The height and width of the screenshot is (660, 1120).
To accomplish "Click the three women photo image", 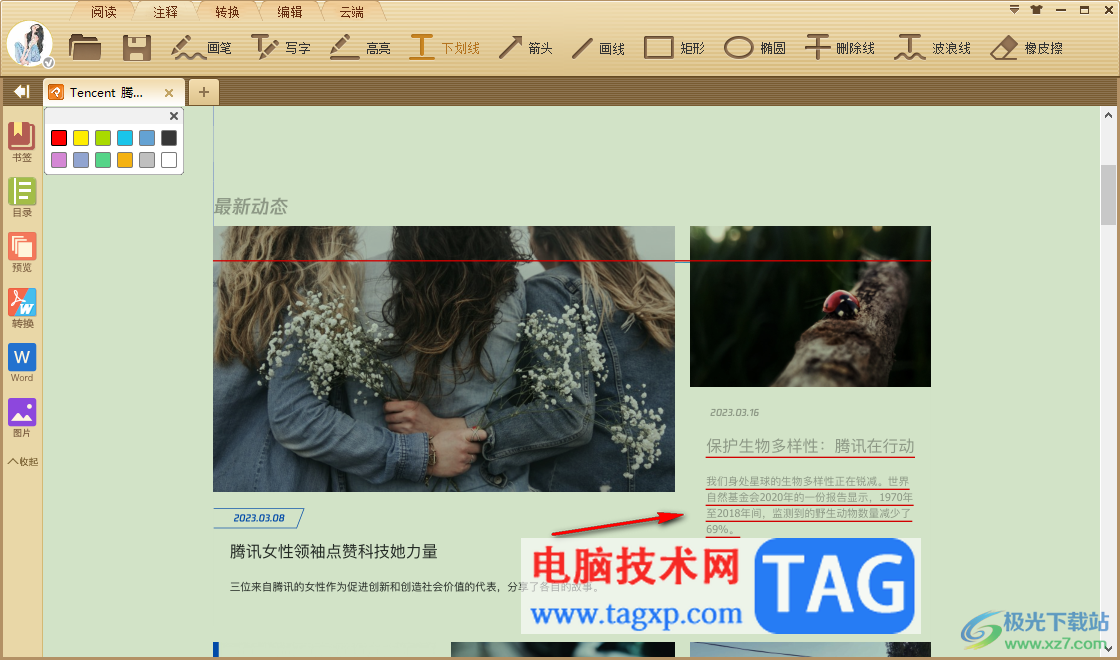I will click(444, 359).
